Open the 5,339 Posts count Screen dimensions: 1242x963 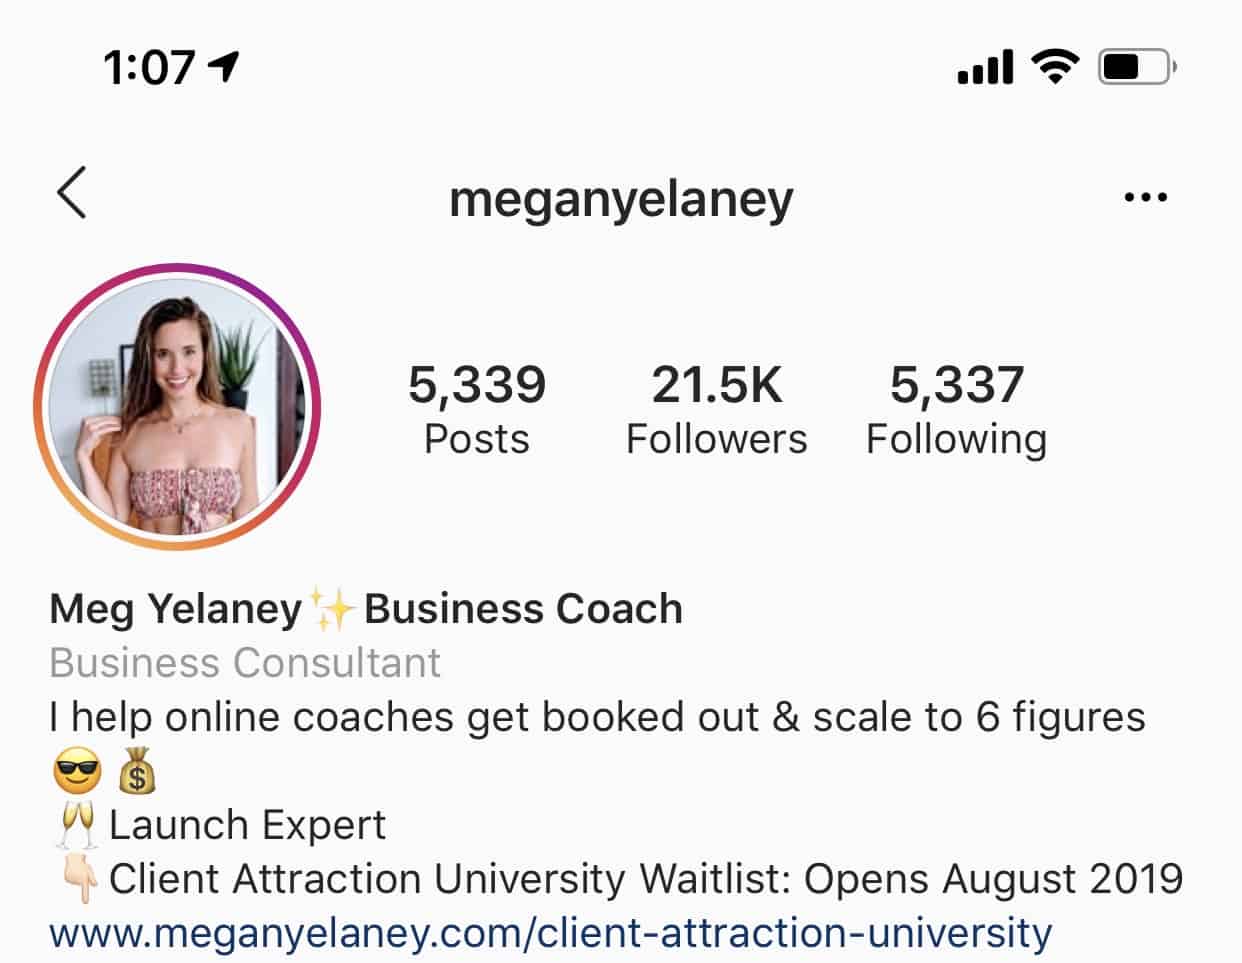[x=477, y=410]
